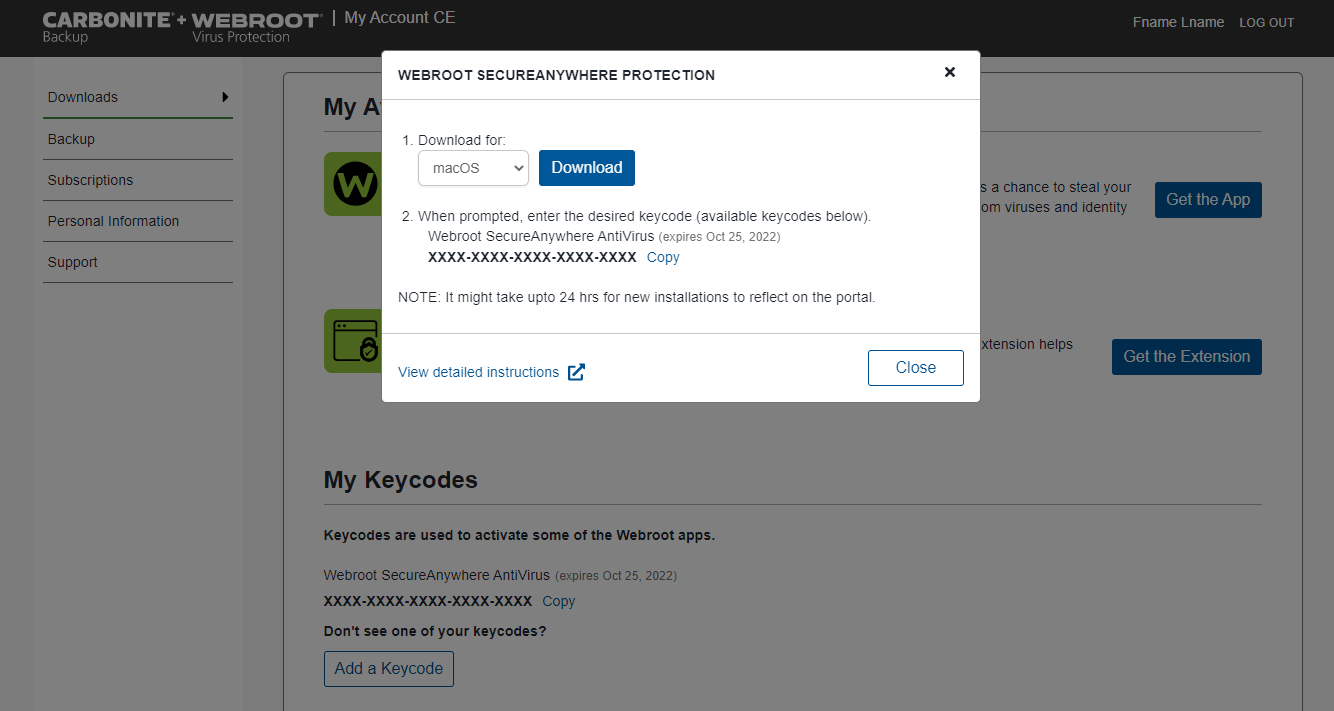Screen dimensions: 1334x711
Task: Click the green Webroot W app icon
Action: 353,184
